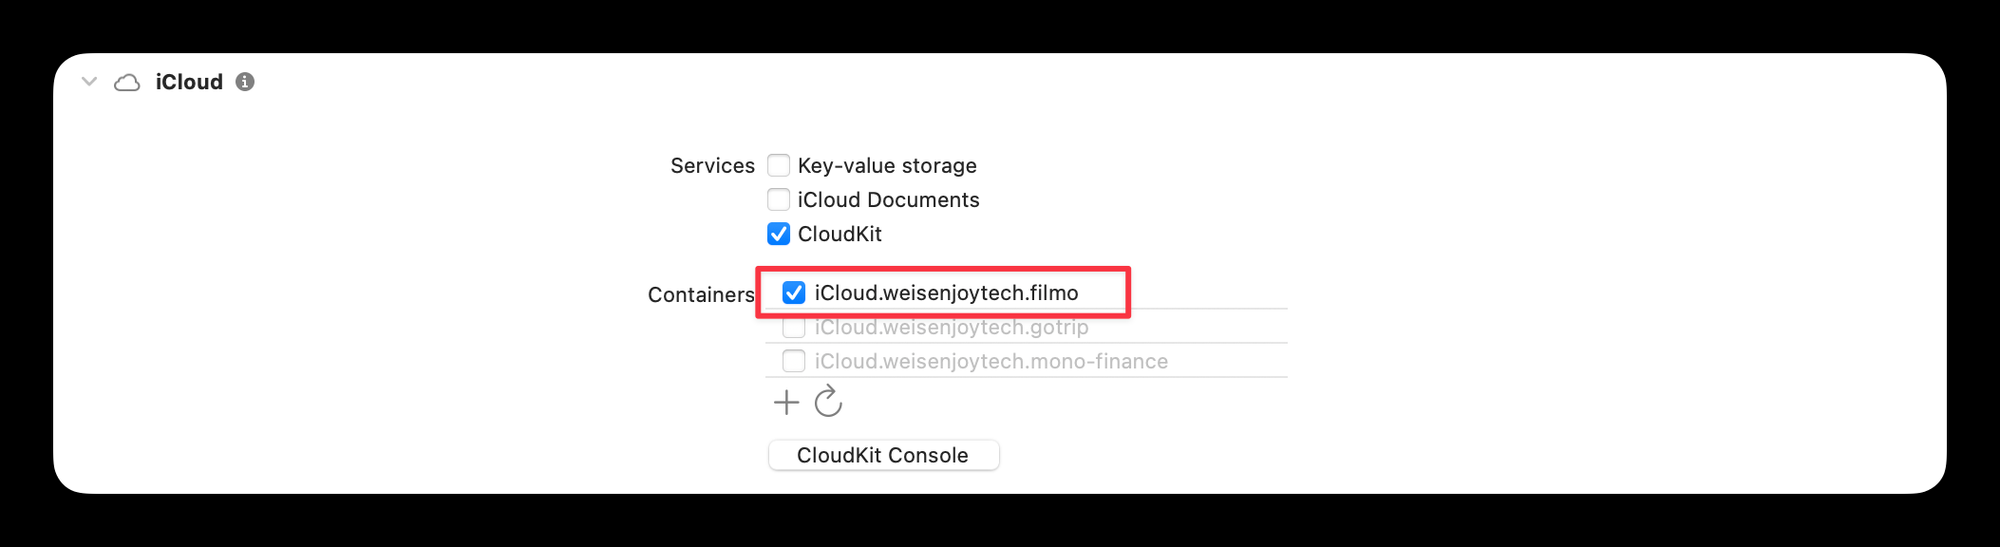
Task: Open the CloudKit Console button
Action: pos(883,455)
